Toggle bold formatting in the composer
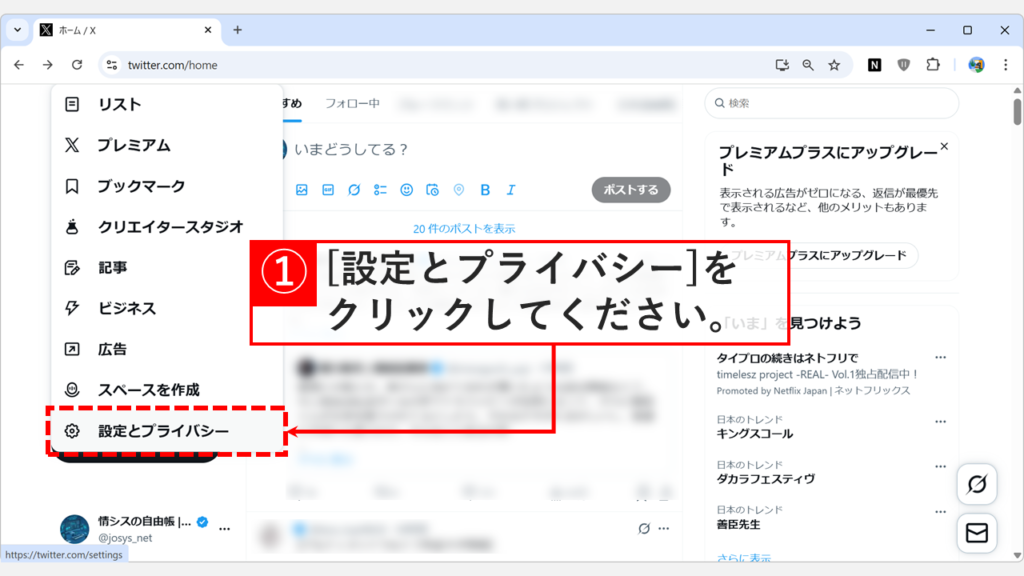Screen dimensions: 1024x576 pos(485,189)
